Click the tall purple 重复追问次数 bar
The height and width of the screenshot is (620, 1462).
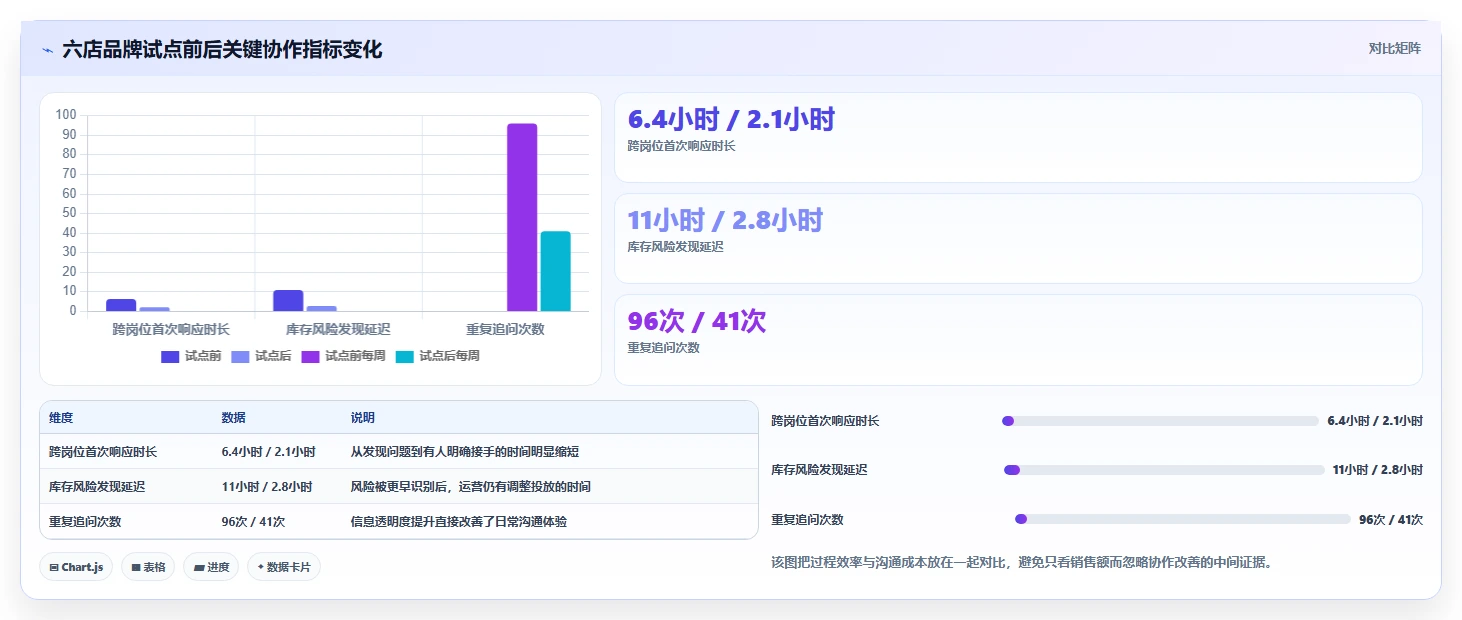(x=522, y=217)
